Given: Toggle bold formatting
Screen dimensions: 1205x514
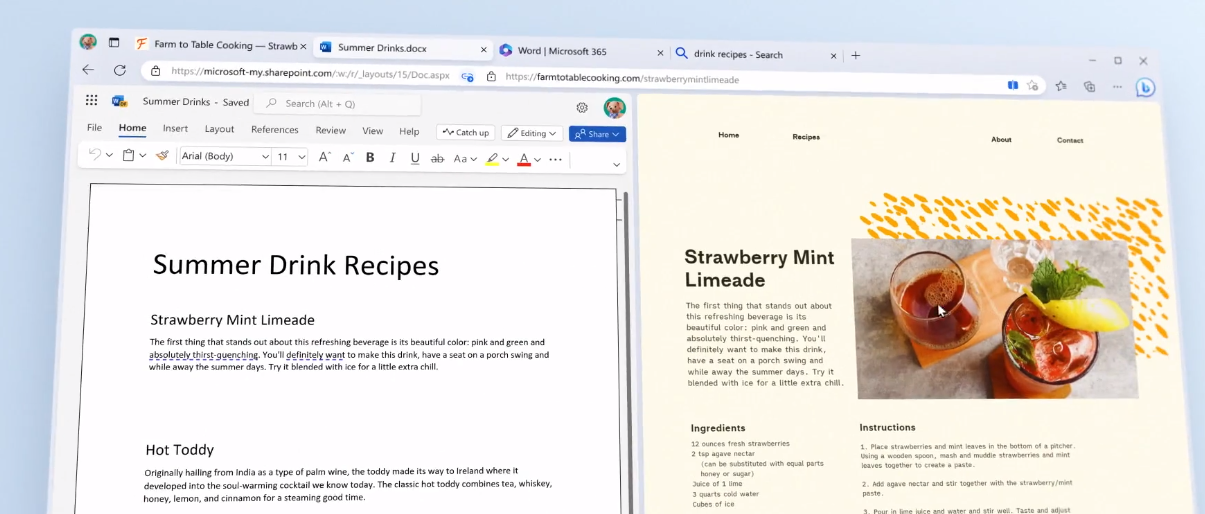Looking at the screenshot, I should tap(370, 158).
